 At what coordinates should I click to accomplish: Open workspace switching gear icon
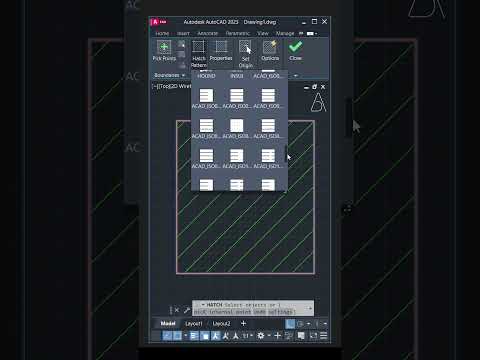pyautogui.click(x=261, y=336)
